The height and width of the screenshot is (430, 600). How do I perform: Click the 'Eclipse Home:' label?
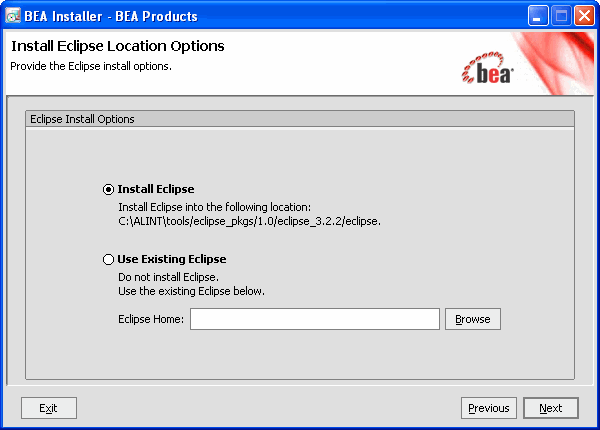pyautogui.click(x=151, y=319)
